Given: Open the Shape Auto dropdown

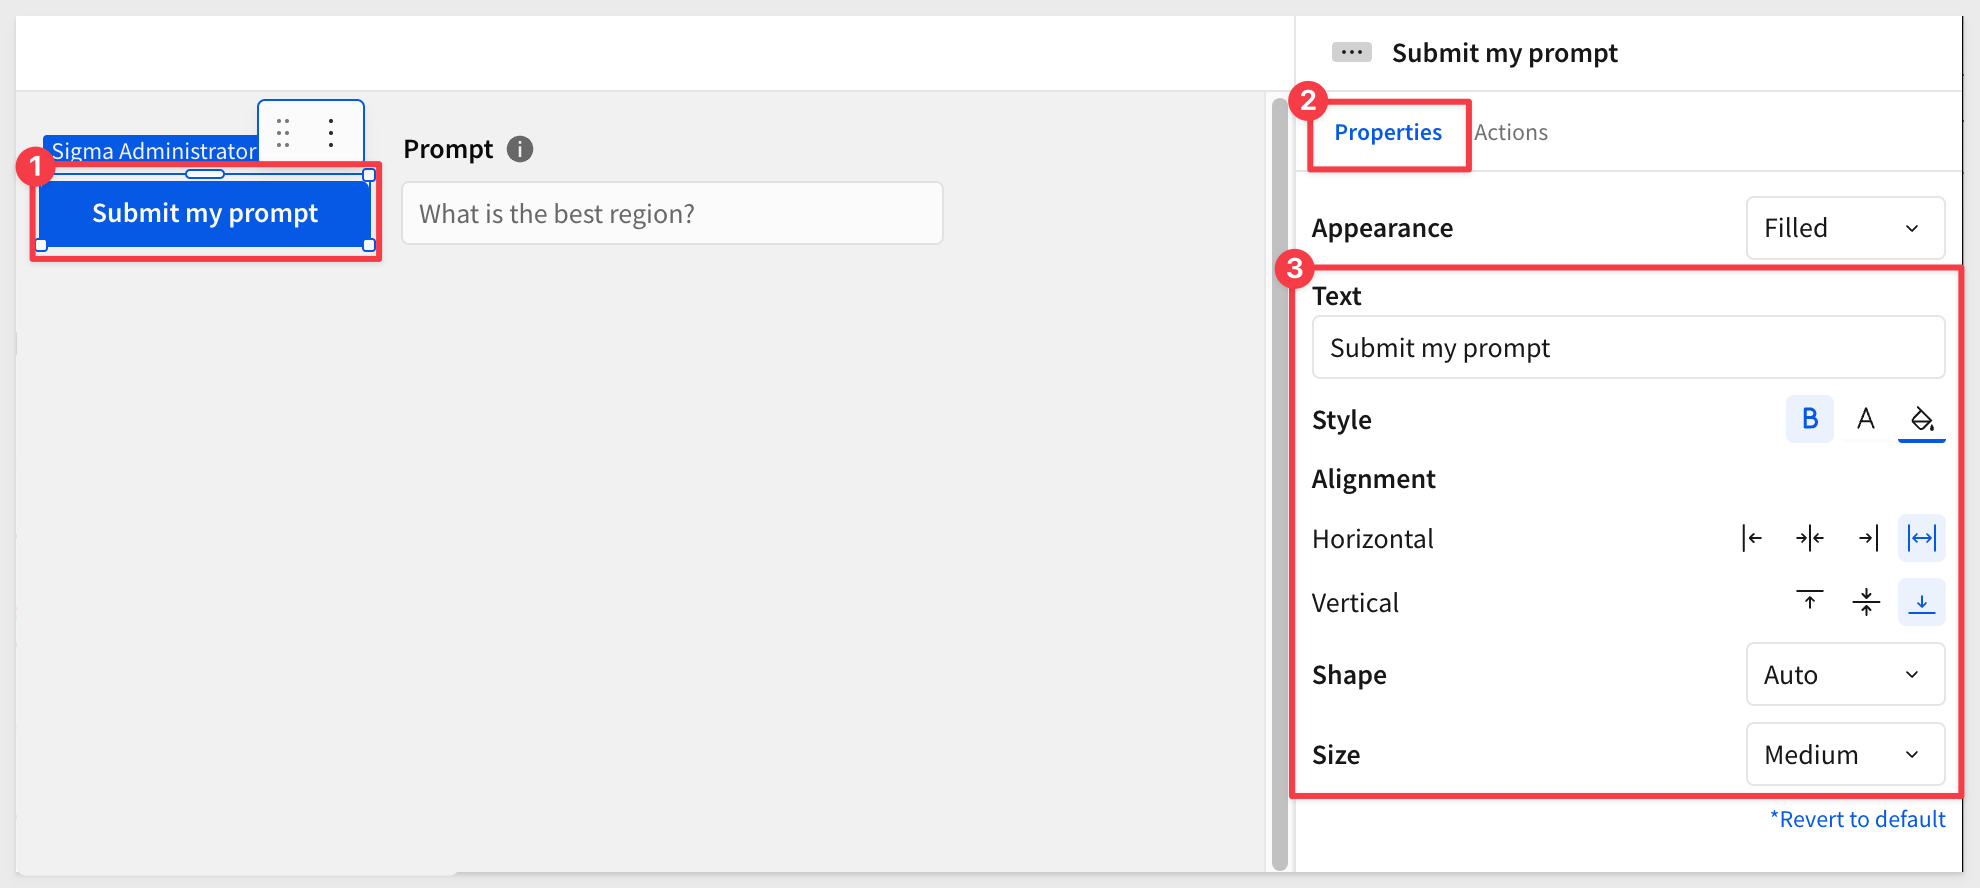Looking at the screenshot, I should coord(1845,675).
